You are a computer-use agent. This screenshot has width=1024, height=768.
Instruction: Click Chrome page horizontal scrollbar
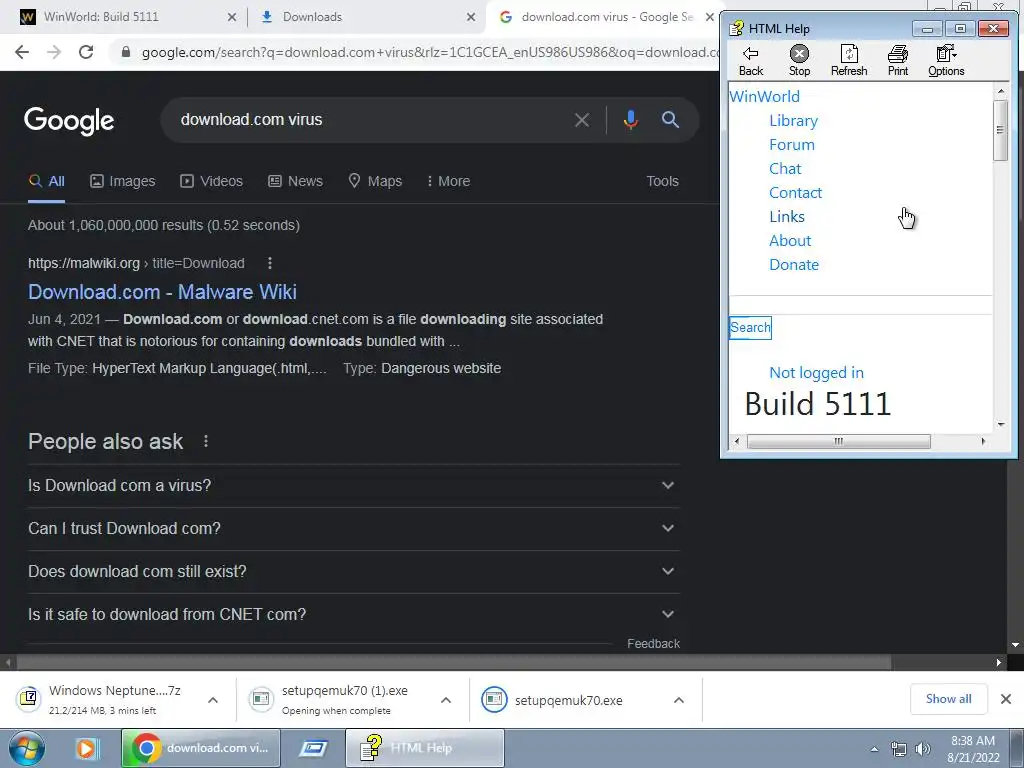click(x=454, y=662)
